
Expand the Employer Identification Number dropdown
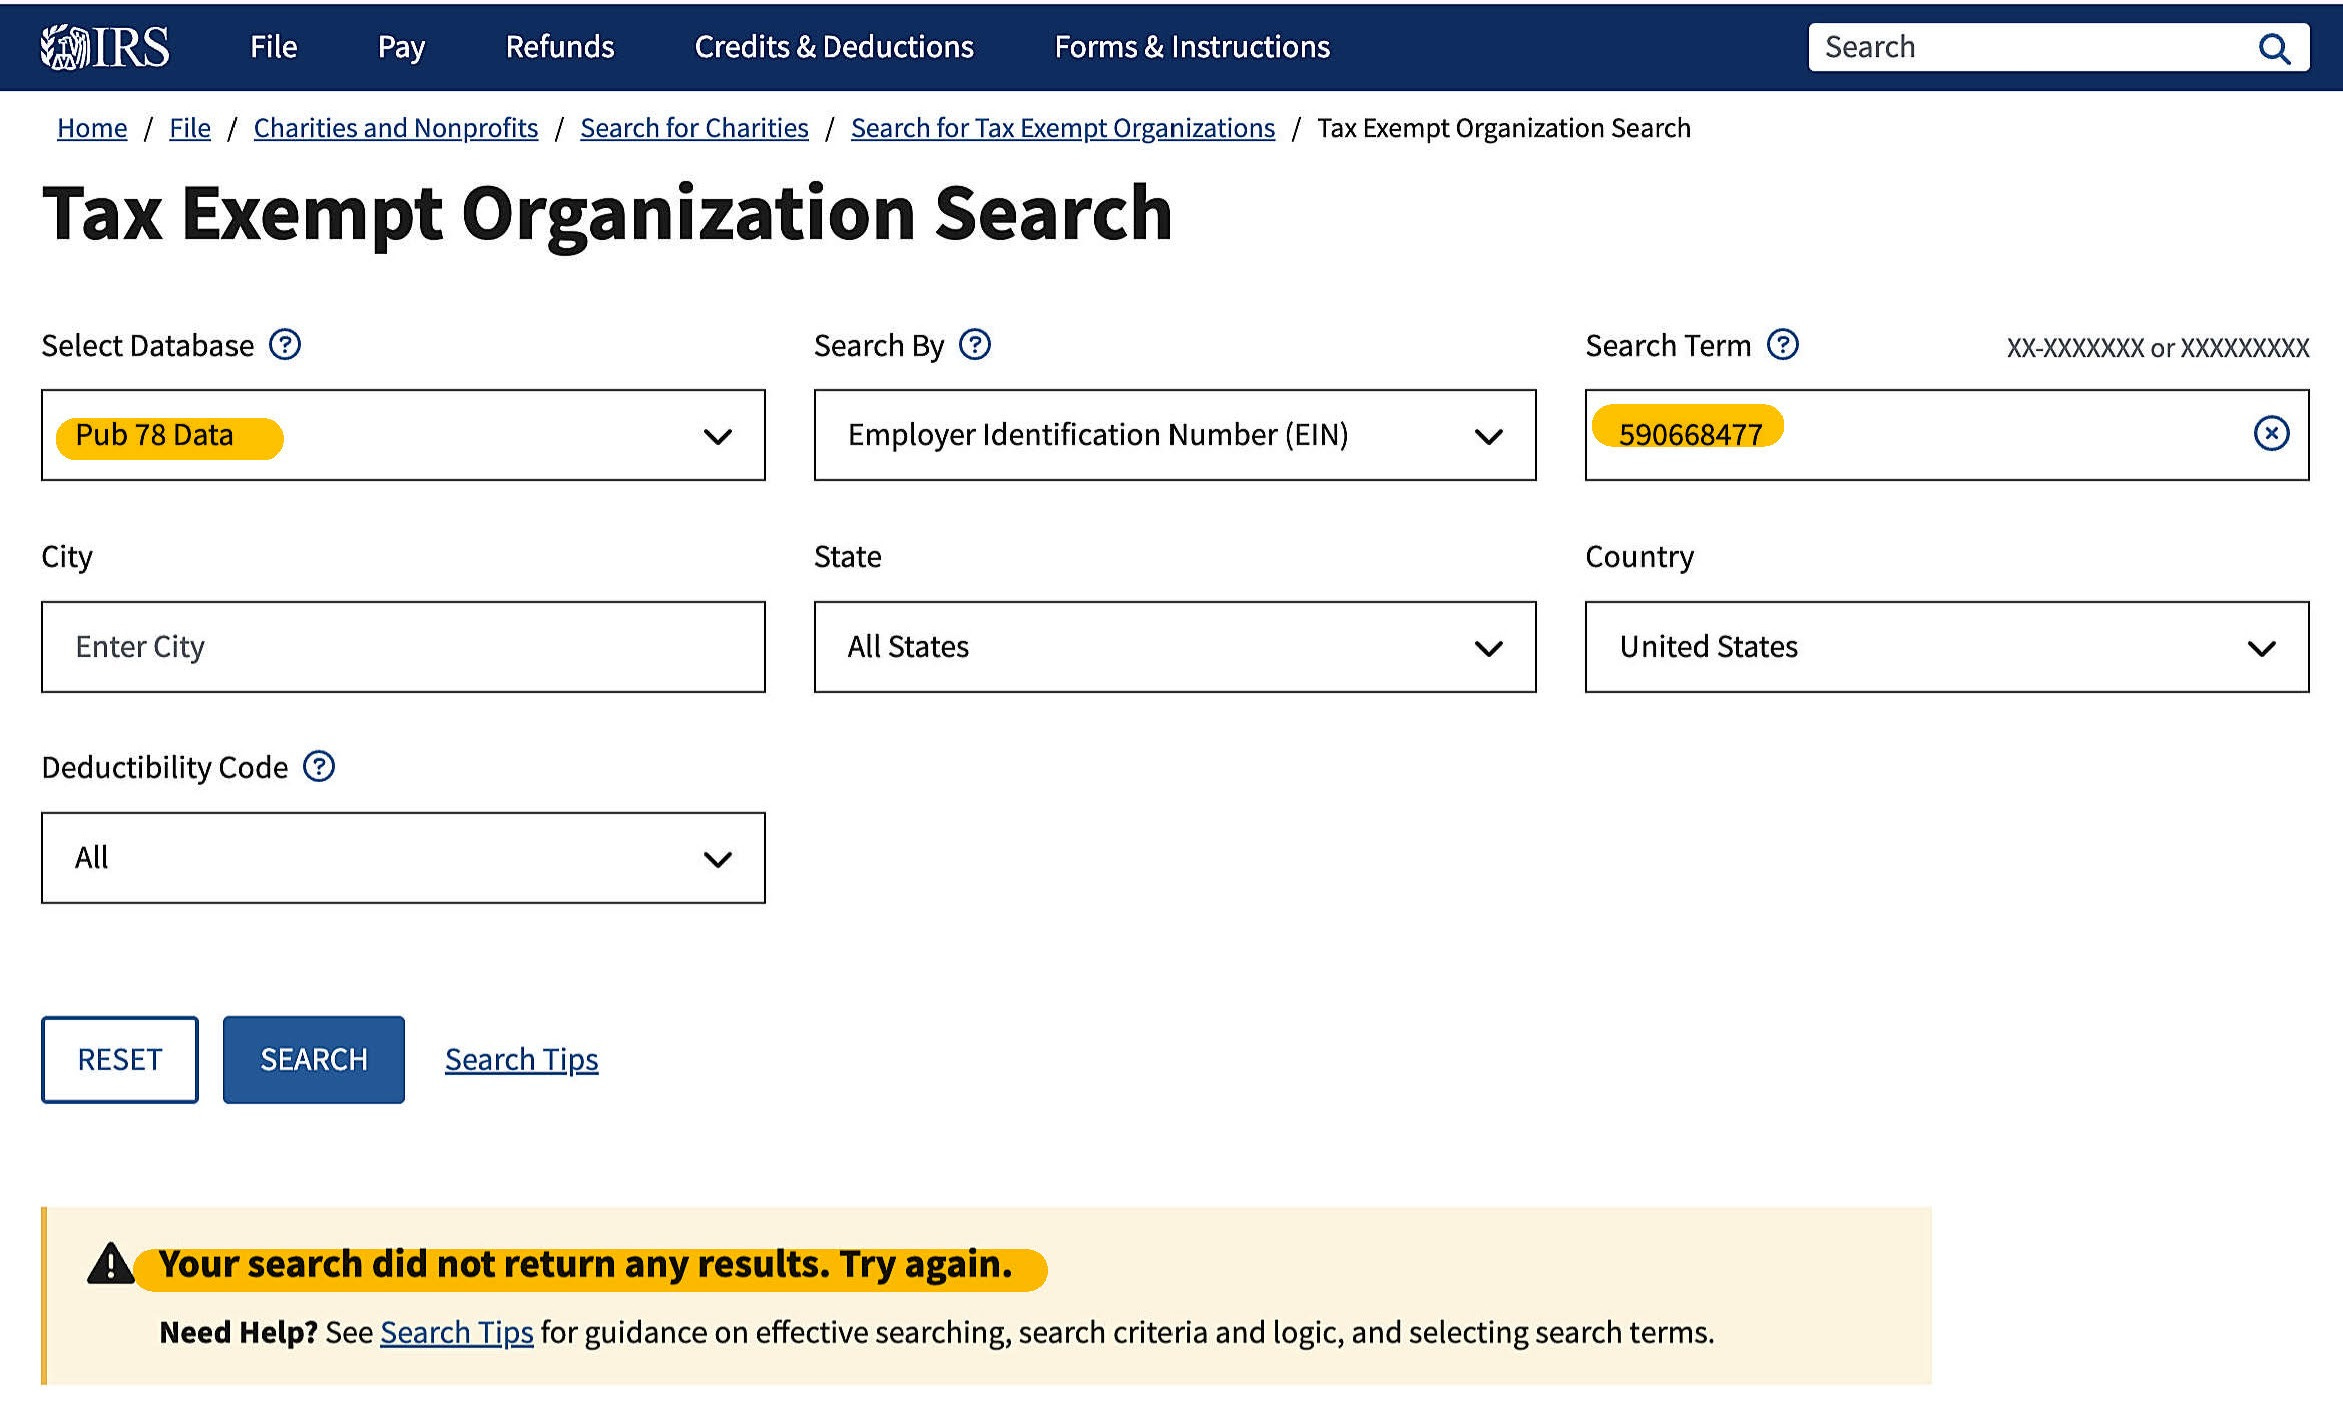pyautogui.click(x=1175, y=435)
